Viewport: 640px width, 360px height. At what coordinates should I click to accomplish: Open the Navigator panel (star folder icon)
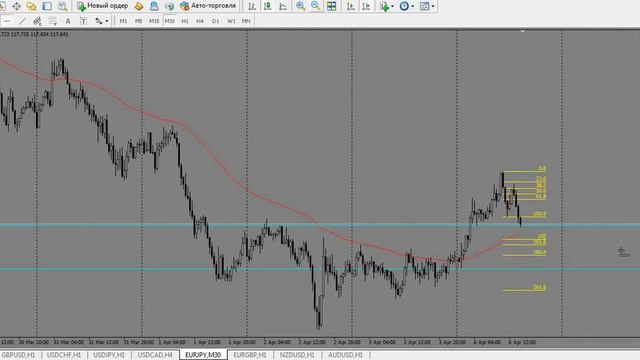(31, 6)
